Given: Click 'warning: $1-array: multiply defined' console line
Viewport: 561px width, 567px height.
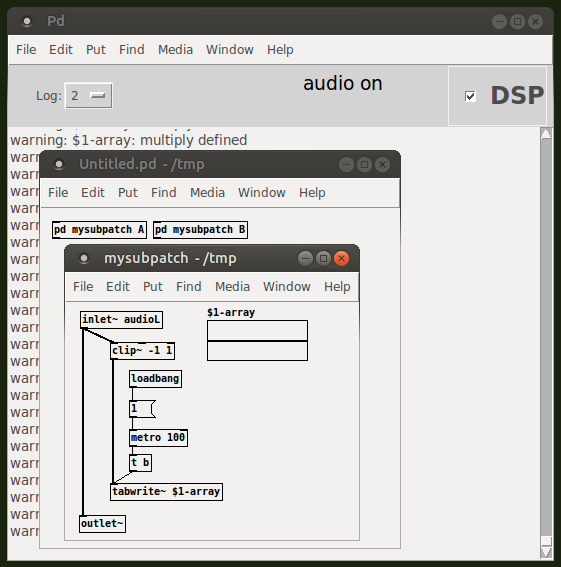Looking at the screenshot, I should 129,140.
